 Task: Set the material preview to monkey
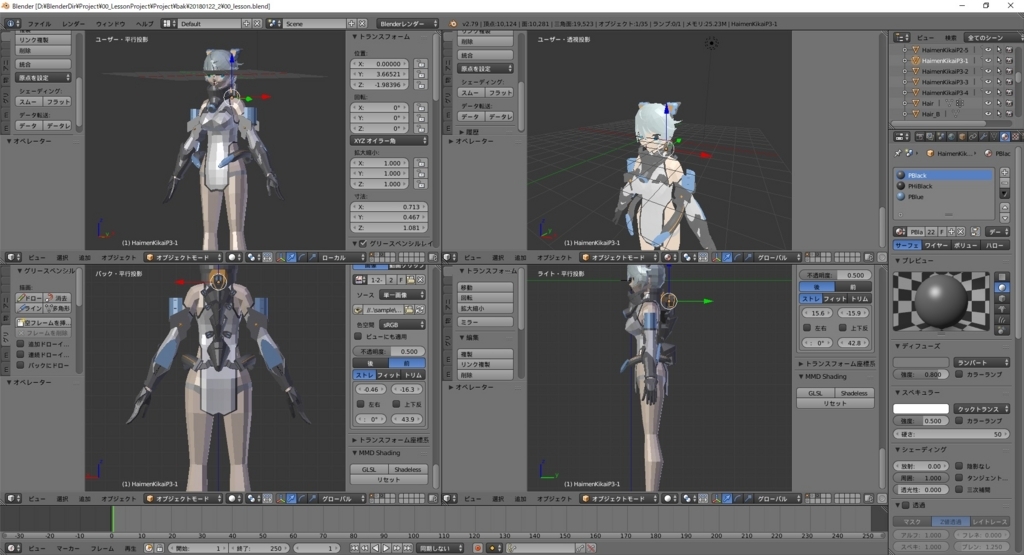(1002, 309)
